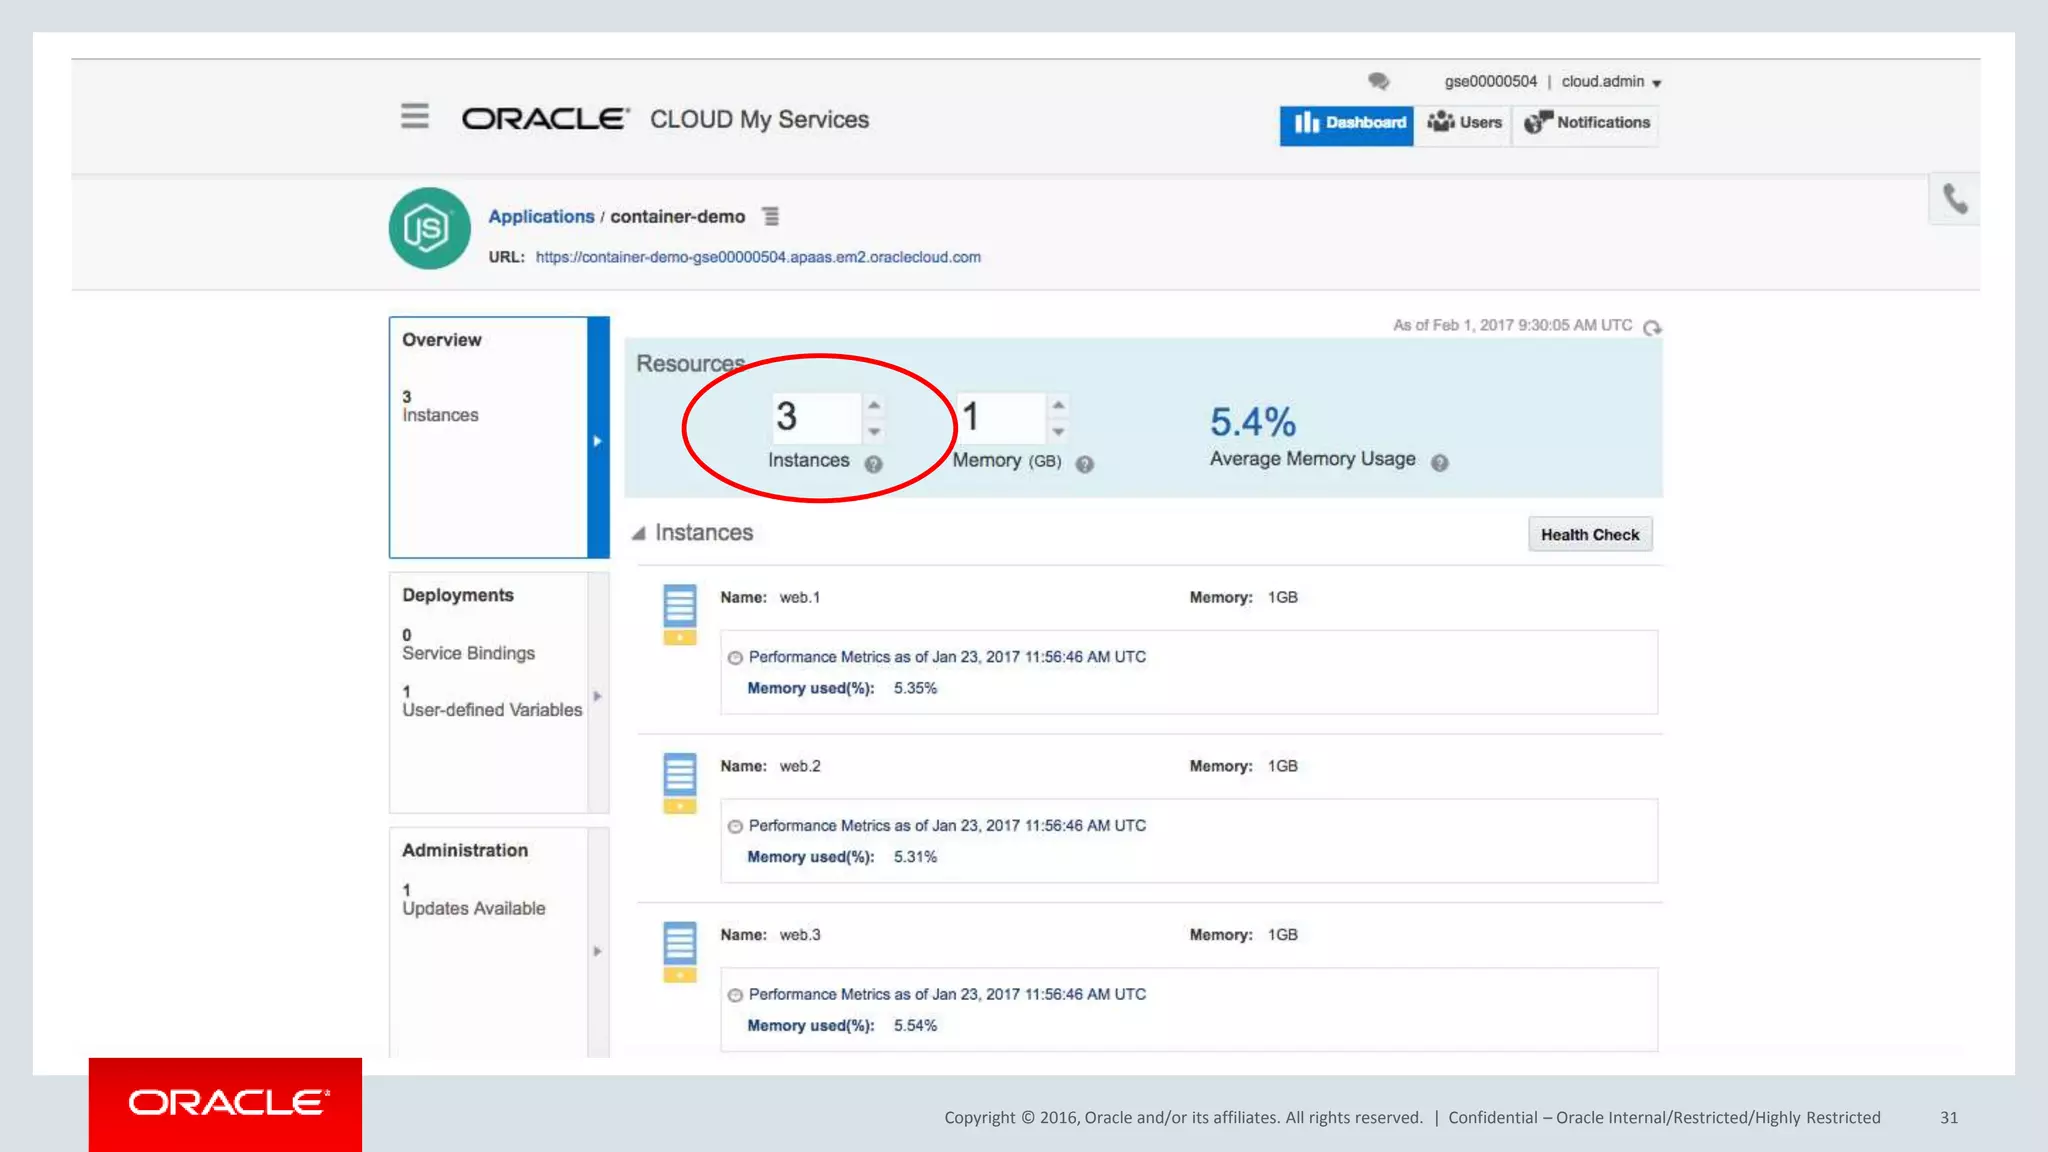Click the help icon beside Instances
This screenshot has width=2048, height=1152.
873,464
